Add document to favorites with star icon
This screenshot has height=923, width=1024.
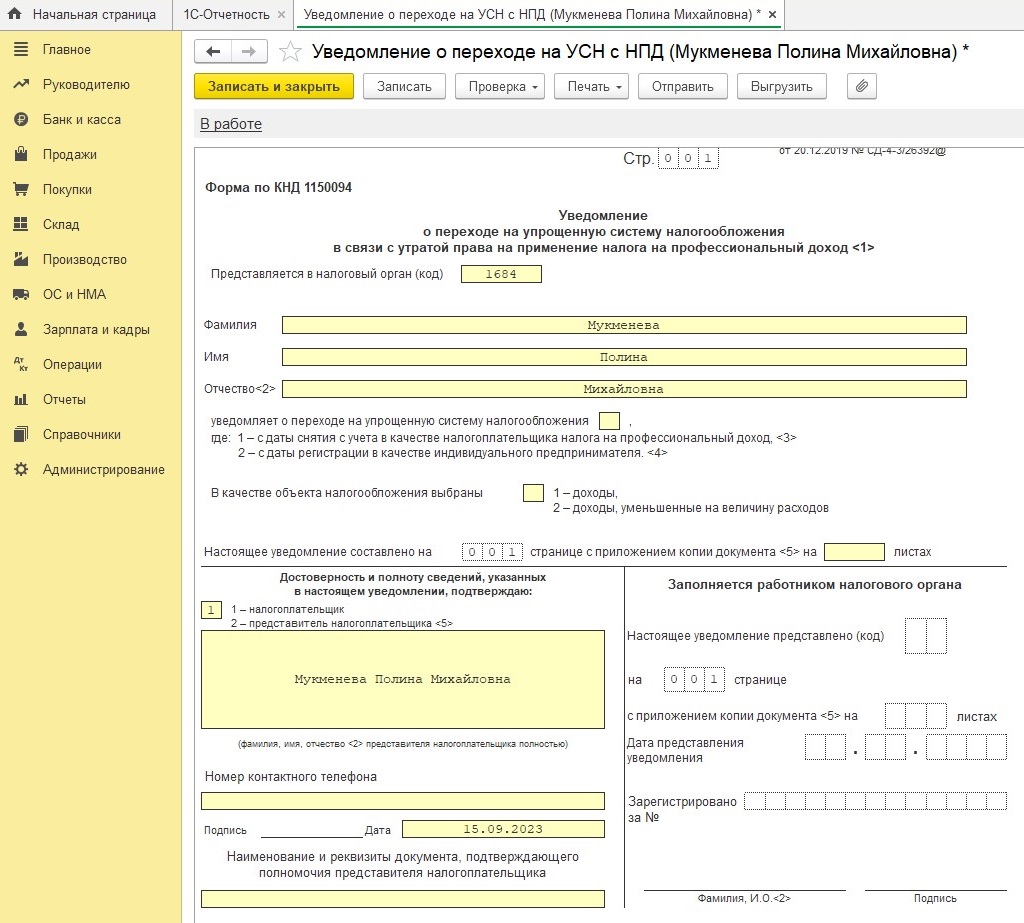[290, 52]
